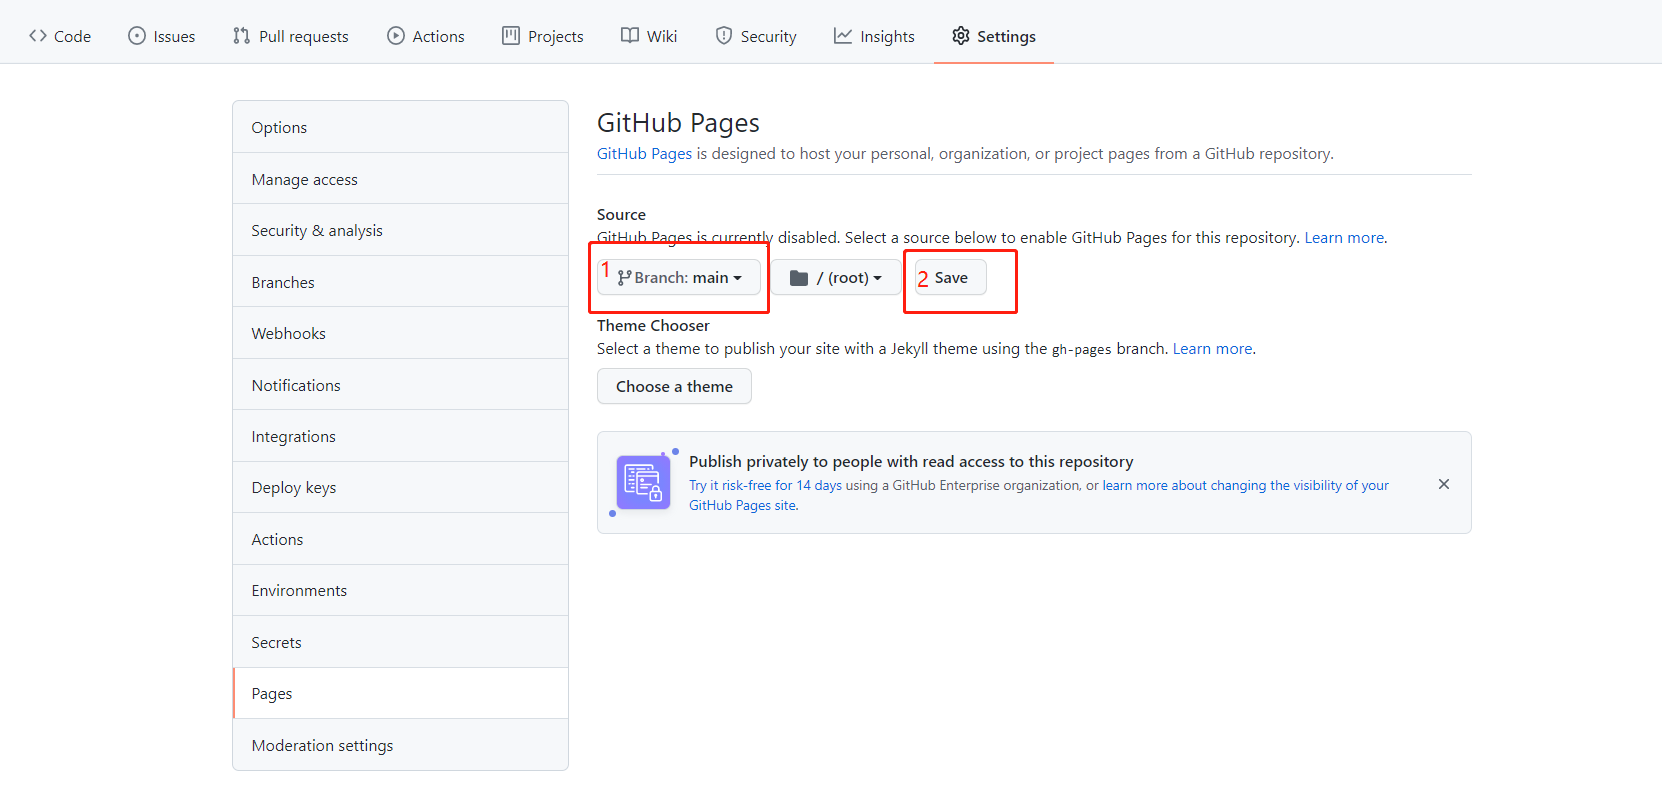1662x786 pixels.
Task: Expand the Branch: main dropdown
Action: pos(680,277)
